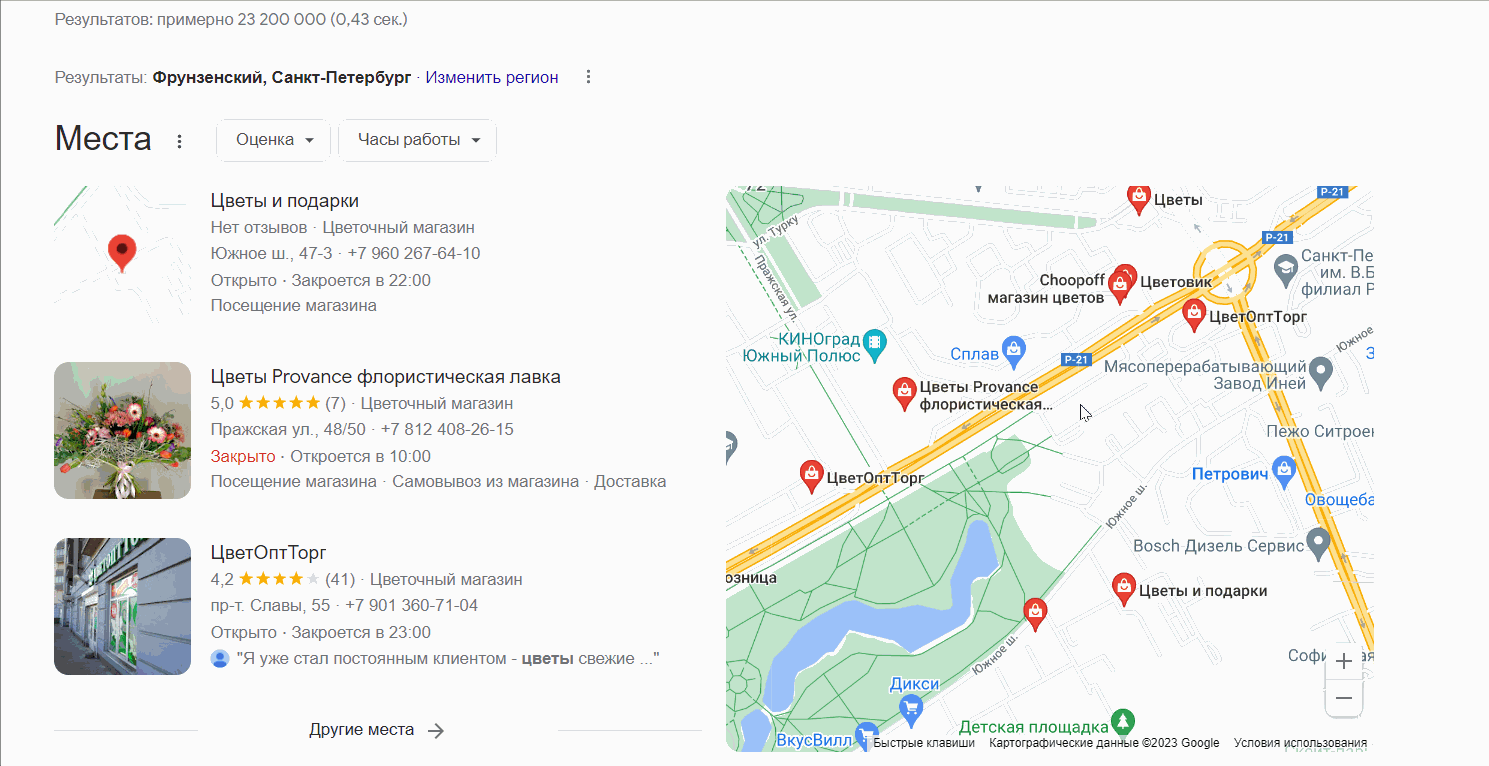This screenshot has width=1489, height=766.
Task: Click the reviewer avatar icon under ЦветОптТорг
Action: (x=220, y=659)
